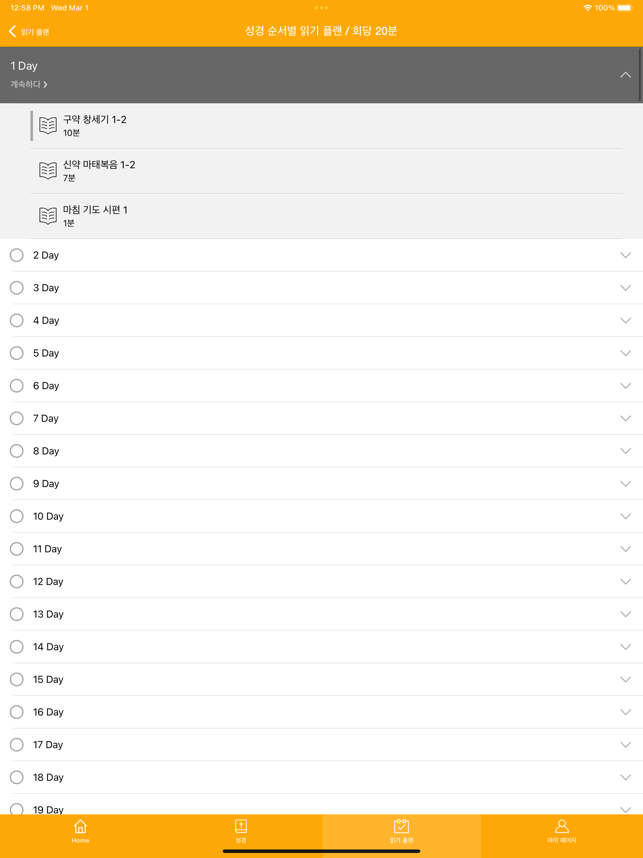Click the vertical scrollbar on right edge
This screenshot has width=643, height=858.
click(640, 75)
